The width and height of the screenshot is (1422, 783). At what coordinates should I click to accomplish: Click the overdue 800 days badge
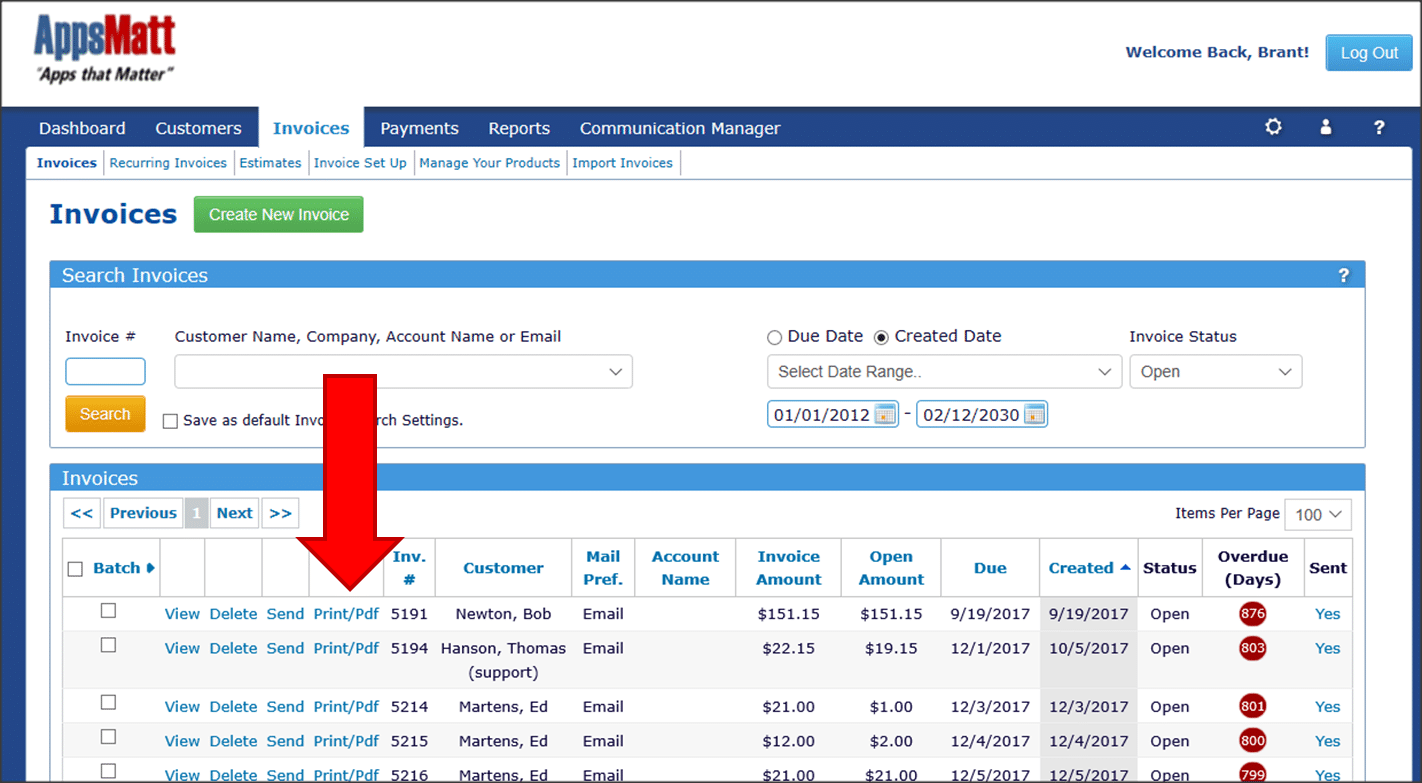point(1252,741)
